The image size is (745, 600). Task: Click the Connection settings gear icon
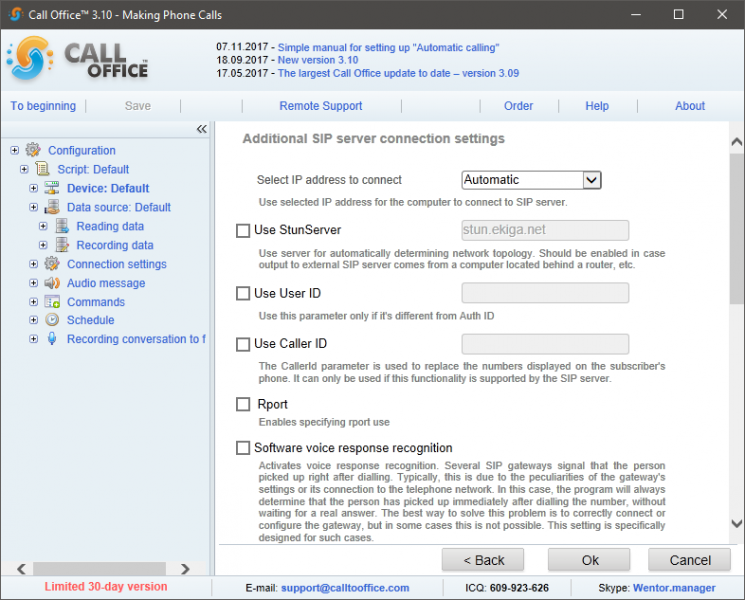52,264
